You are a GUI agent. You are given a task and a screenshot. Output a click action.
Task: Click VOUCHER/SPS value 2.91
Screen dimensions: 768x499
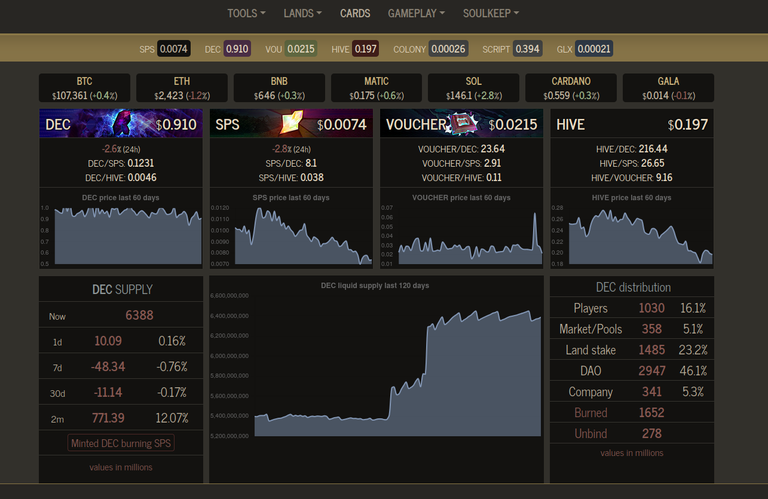point(493,163)
